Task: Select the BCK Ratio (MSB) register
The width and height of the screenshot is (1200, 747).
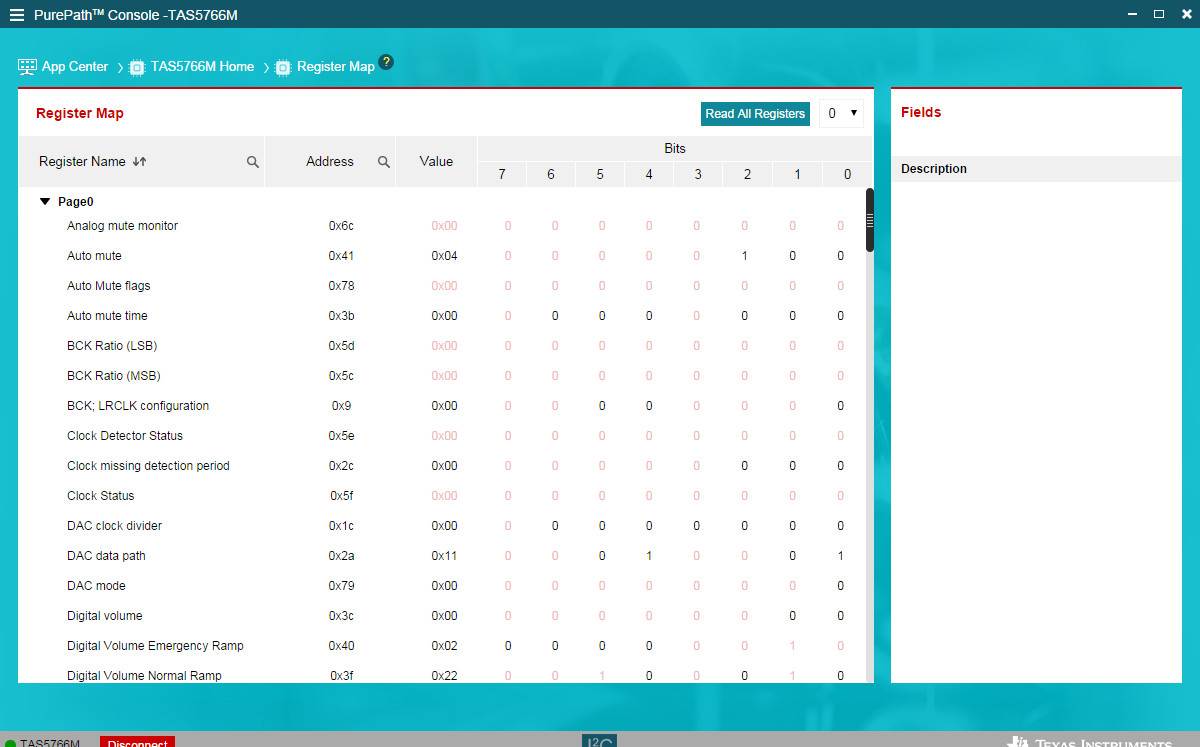Action: [114, 376]
